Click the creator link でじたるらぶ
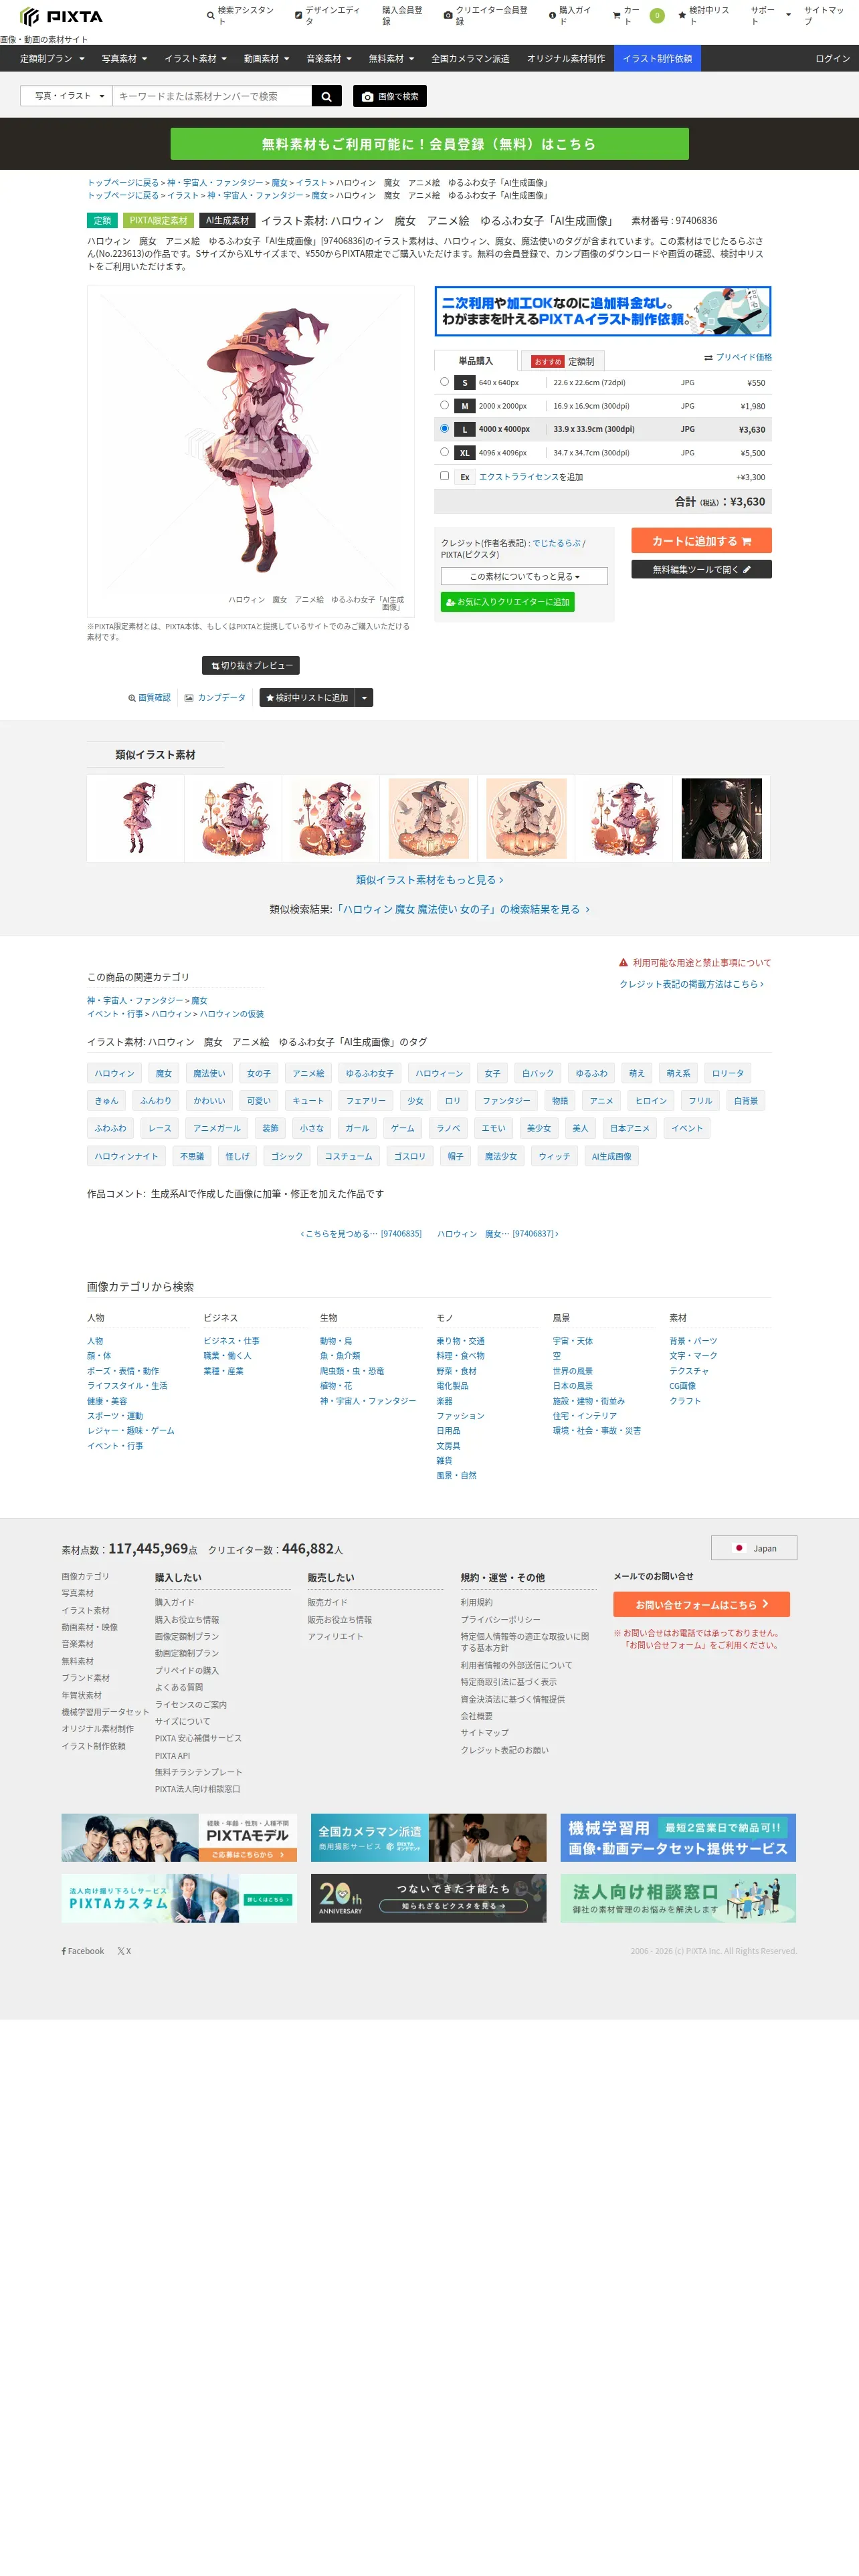 pyautogui.click(x=556, y=543)
